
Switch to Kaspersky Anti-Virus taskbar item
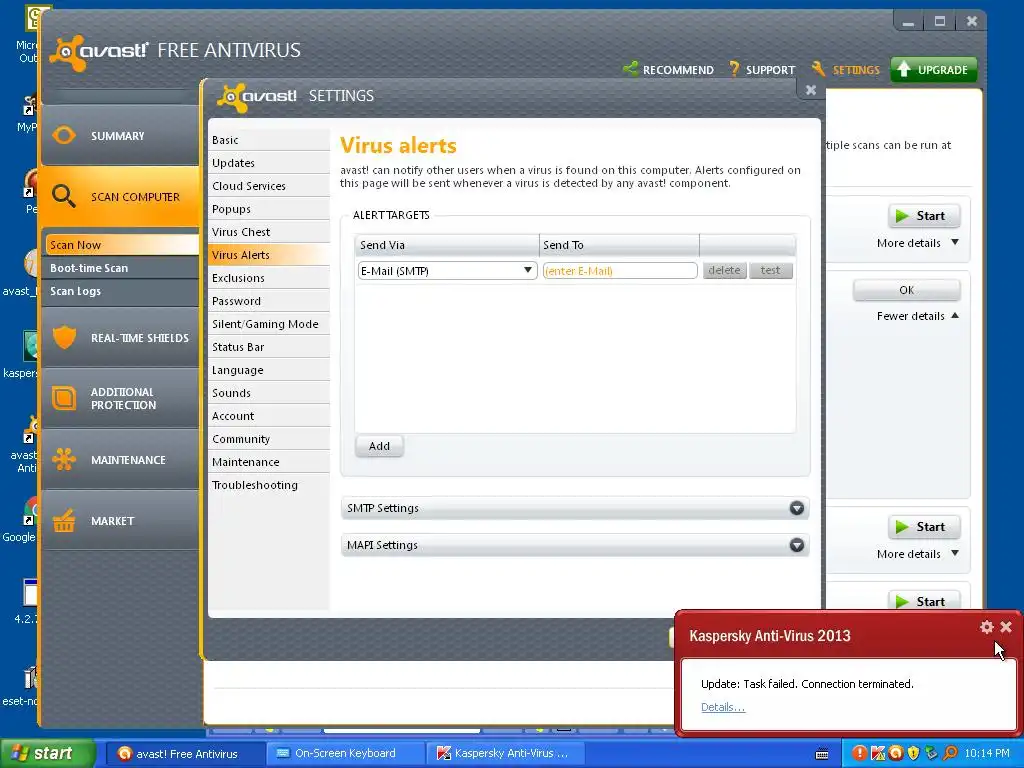click(505, 753)
